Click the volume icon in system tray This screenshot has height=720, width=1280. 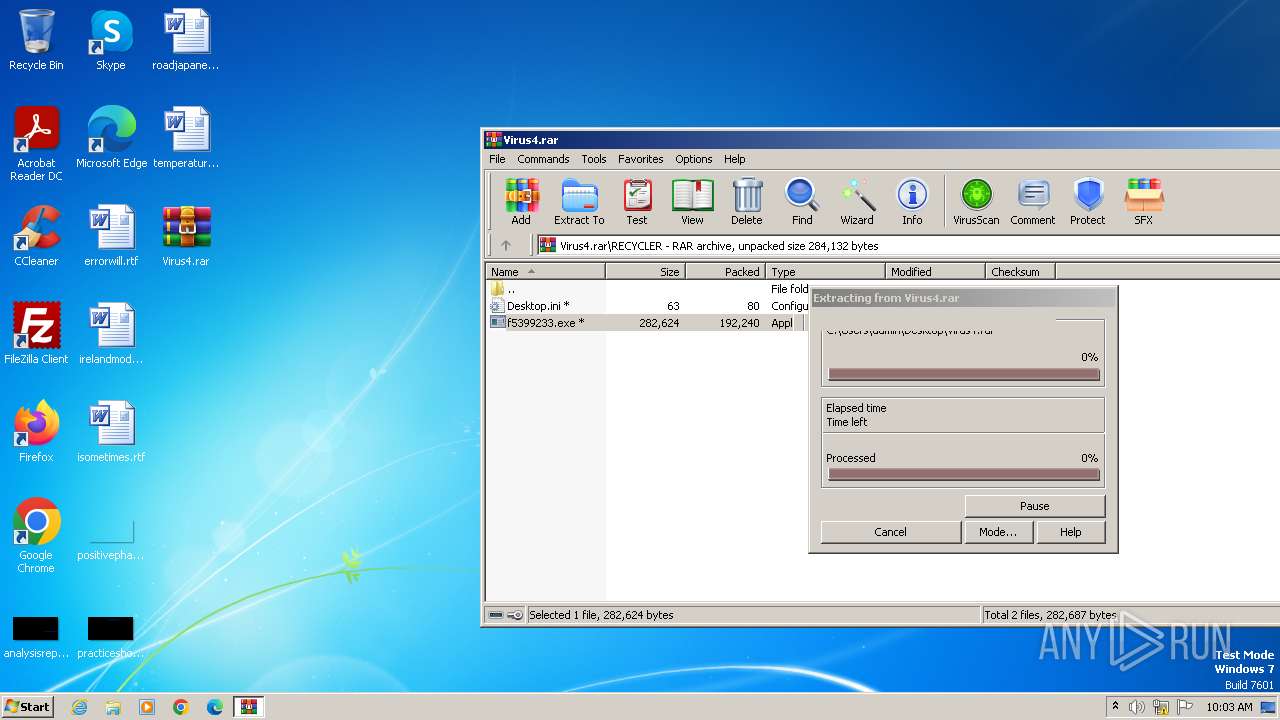(1136, 707)
